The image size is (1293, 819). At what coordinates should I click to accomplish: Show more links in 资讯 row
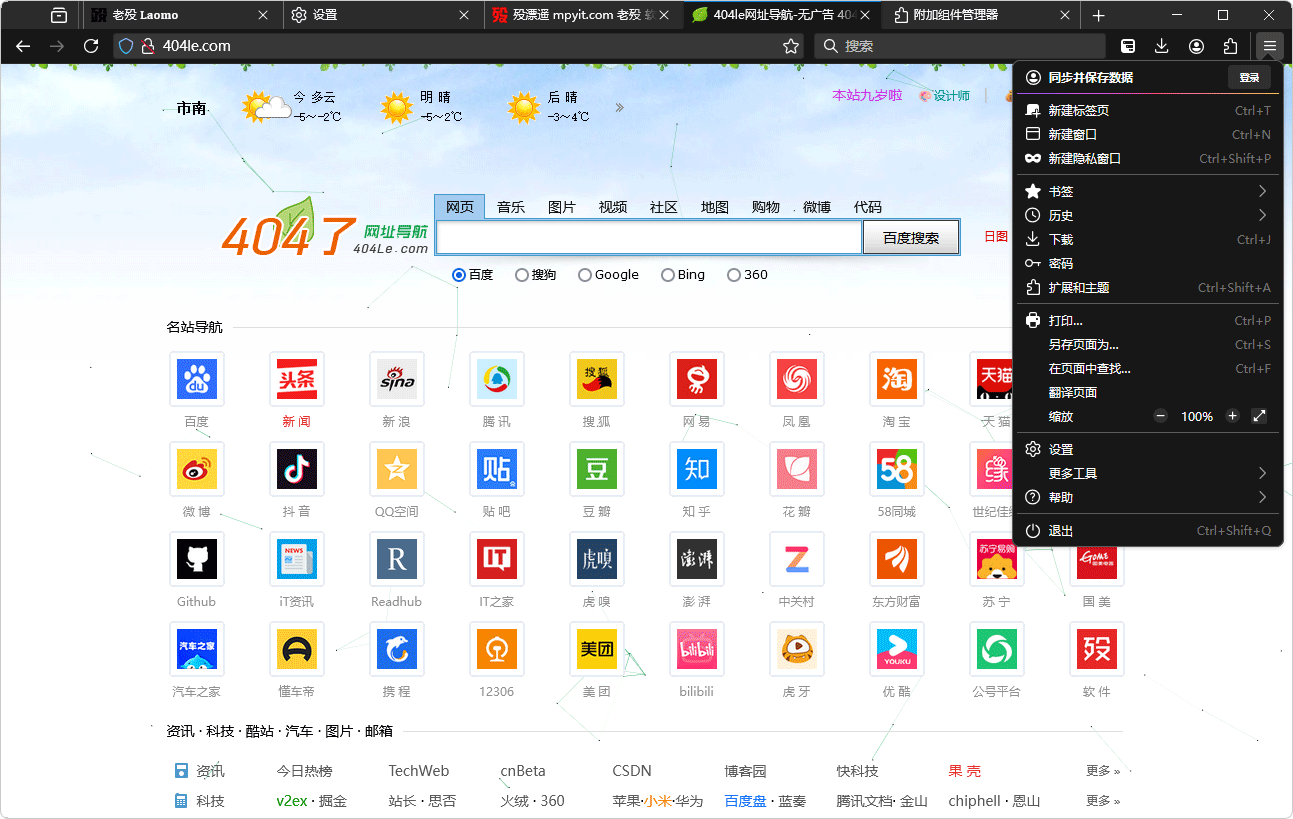[x=1103, y=771]
